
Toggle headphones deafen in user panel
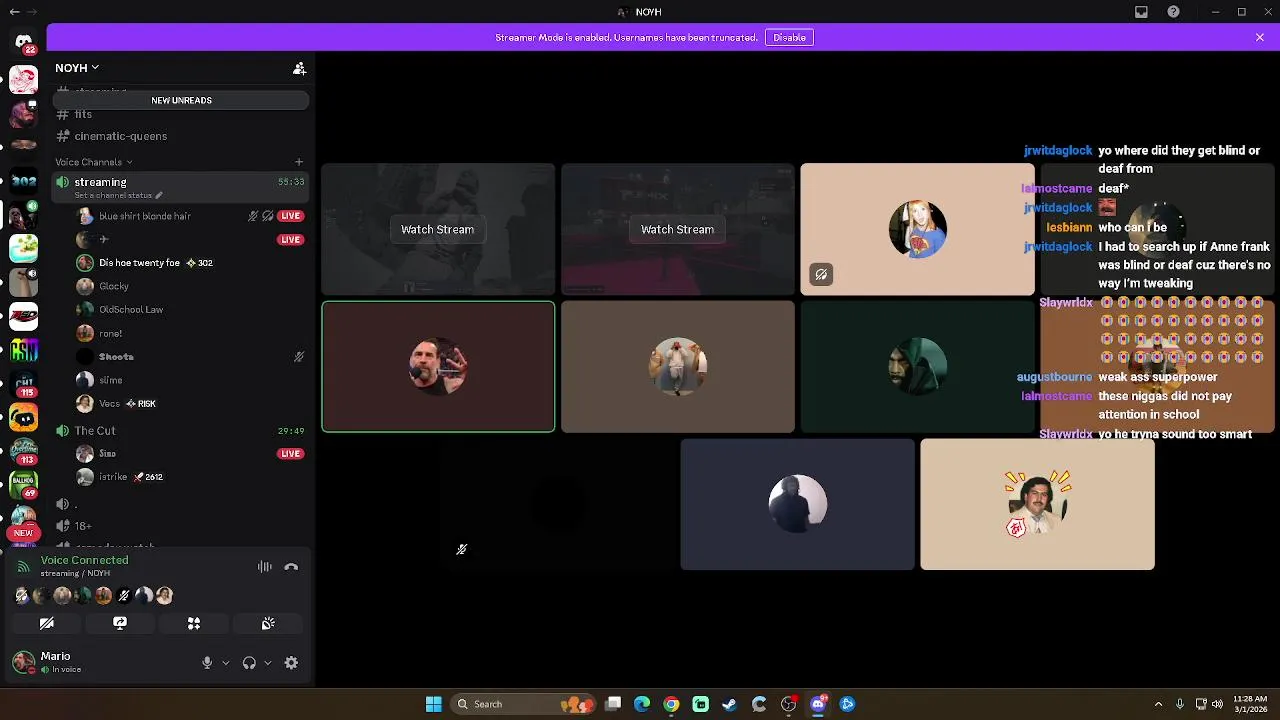(x=249, y=663)
